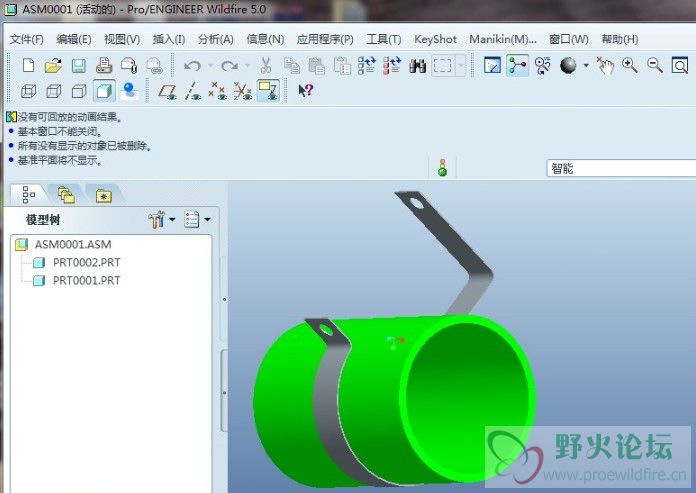
Task: Open the Paste Special icon
Action: tap(342, 66)
